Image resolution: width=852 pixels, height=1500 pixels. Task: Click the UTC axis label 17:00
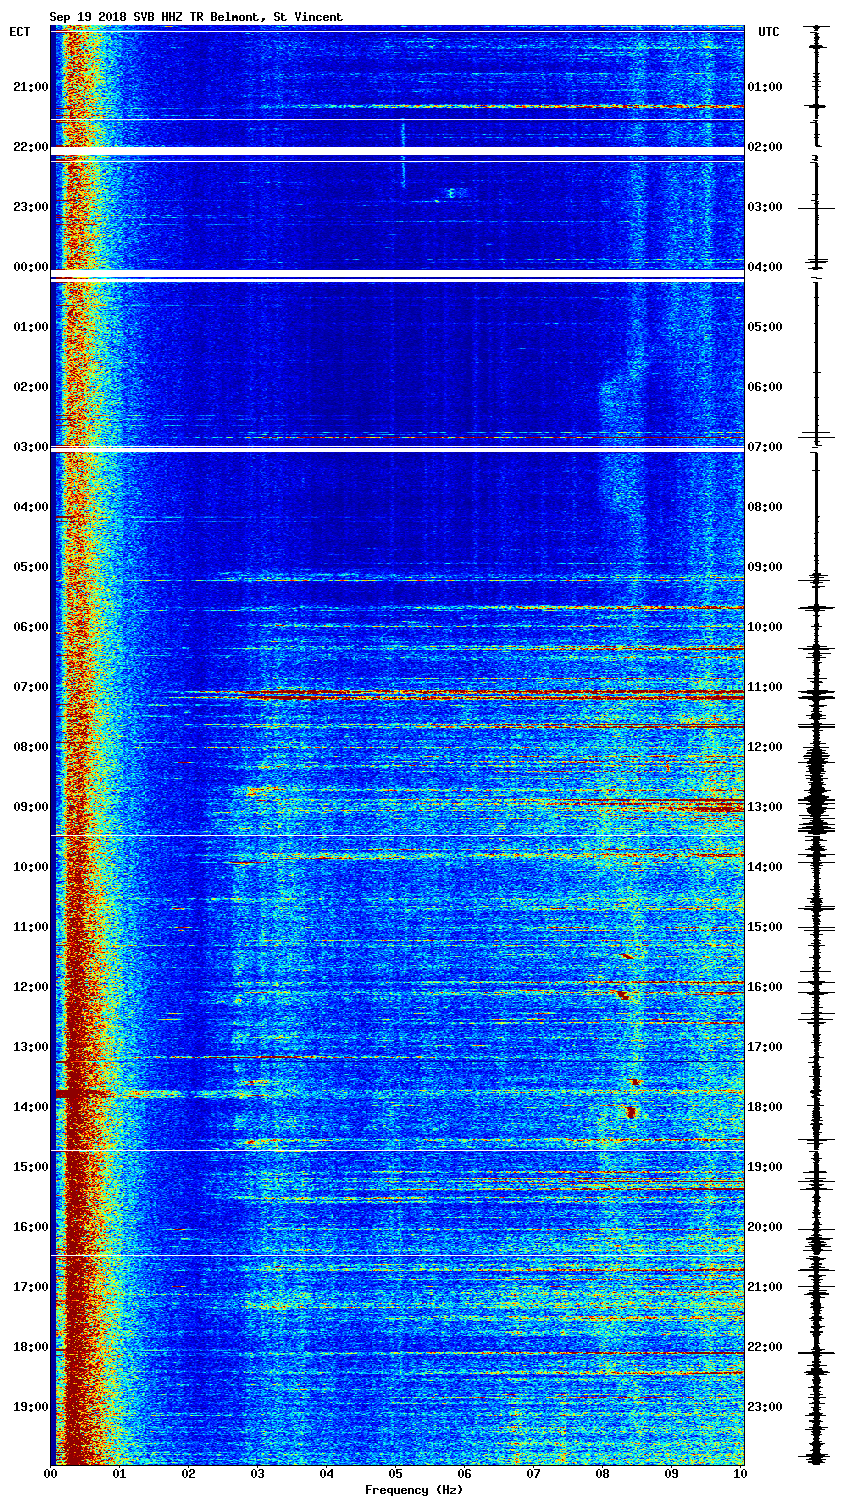point(764,1047)
